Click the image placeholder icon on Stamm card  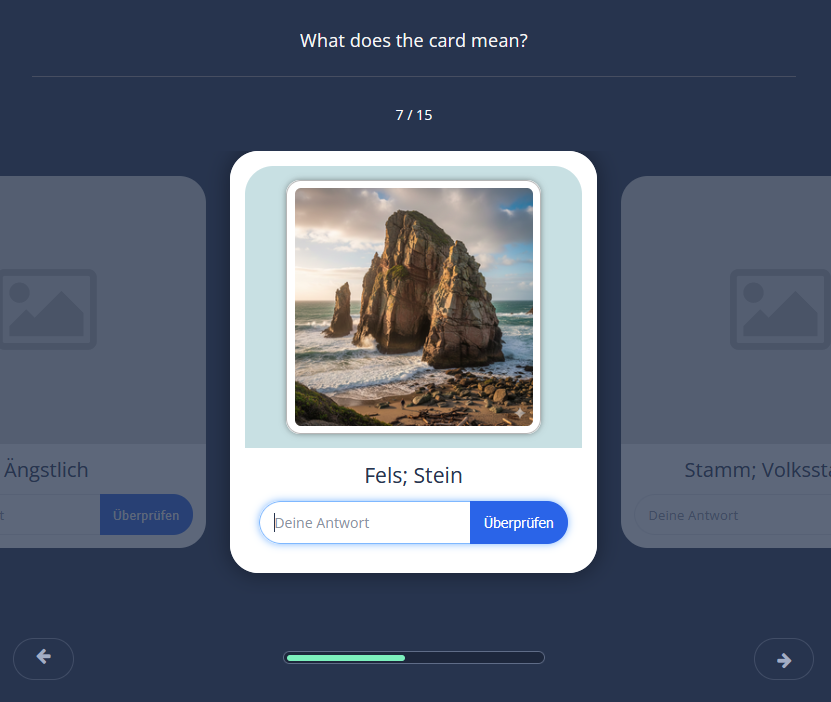pyautogui.click(x=779, y=308)
